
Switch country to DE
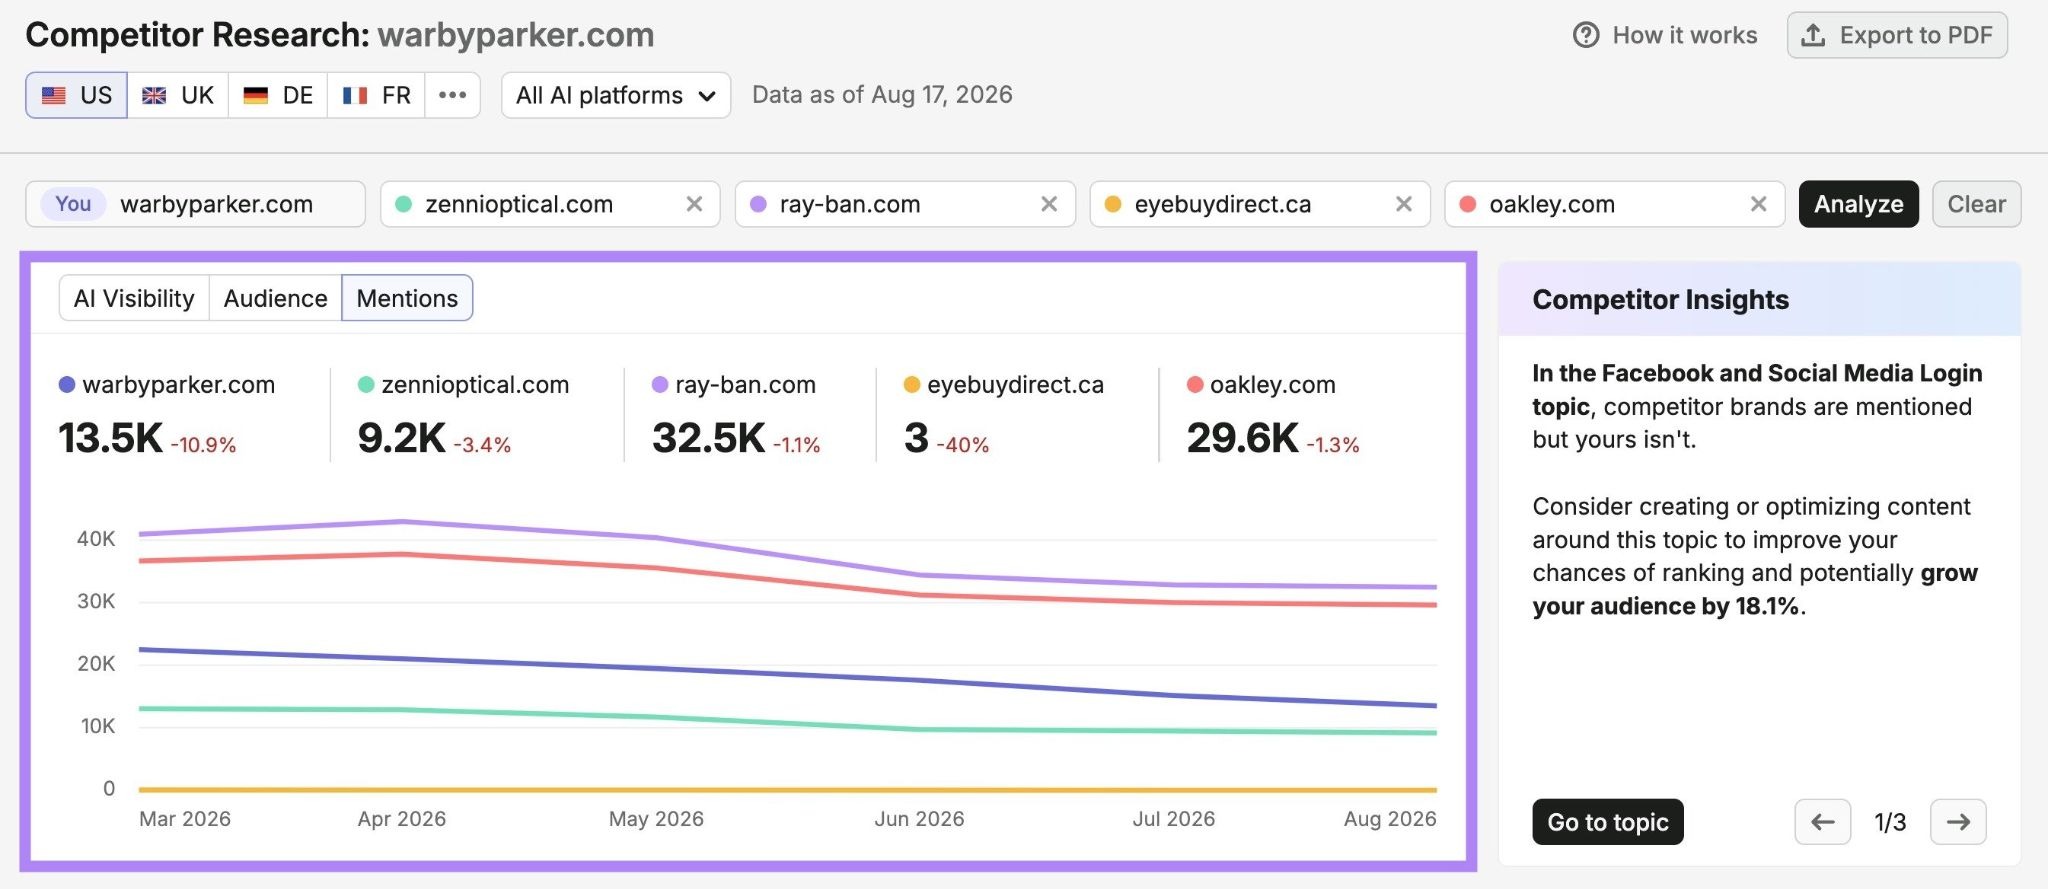coord(278,95)
